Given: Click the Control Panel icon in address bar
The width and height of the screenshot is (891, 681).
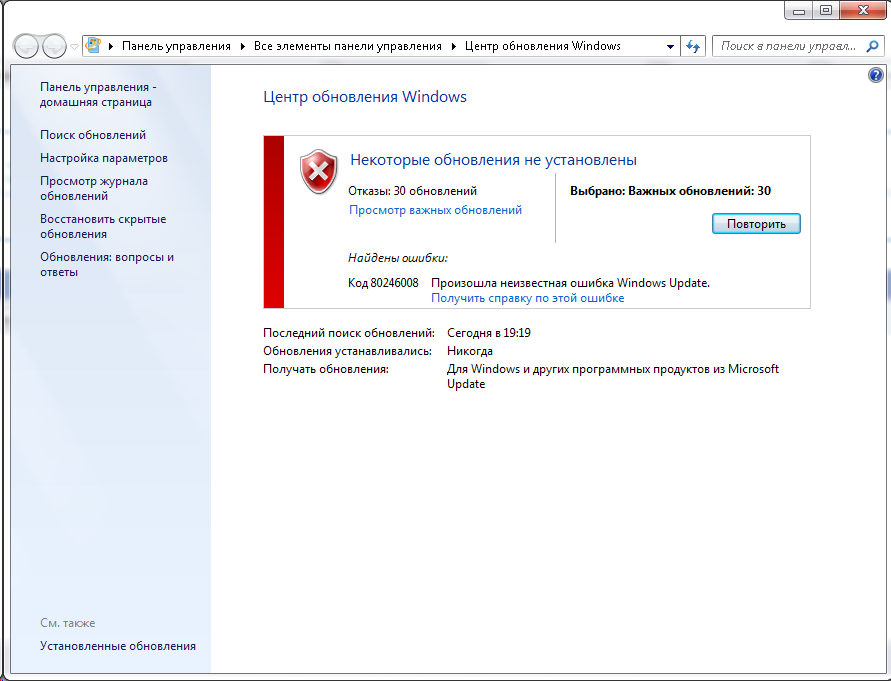Looking at the screenshot, I should point(93,45).
